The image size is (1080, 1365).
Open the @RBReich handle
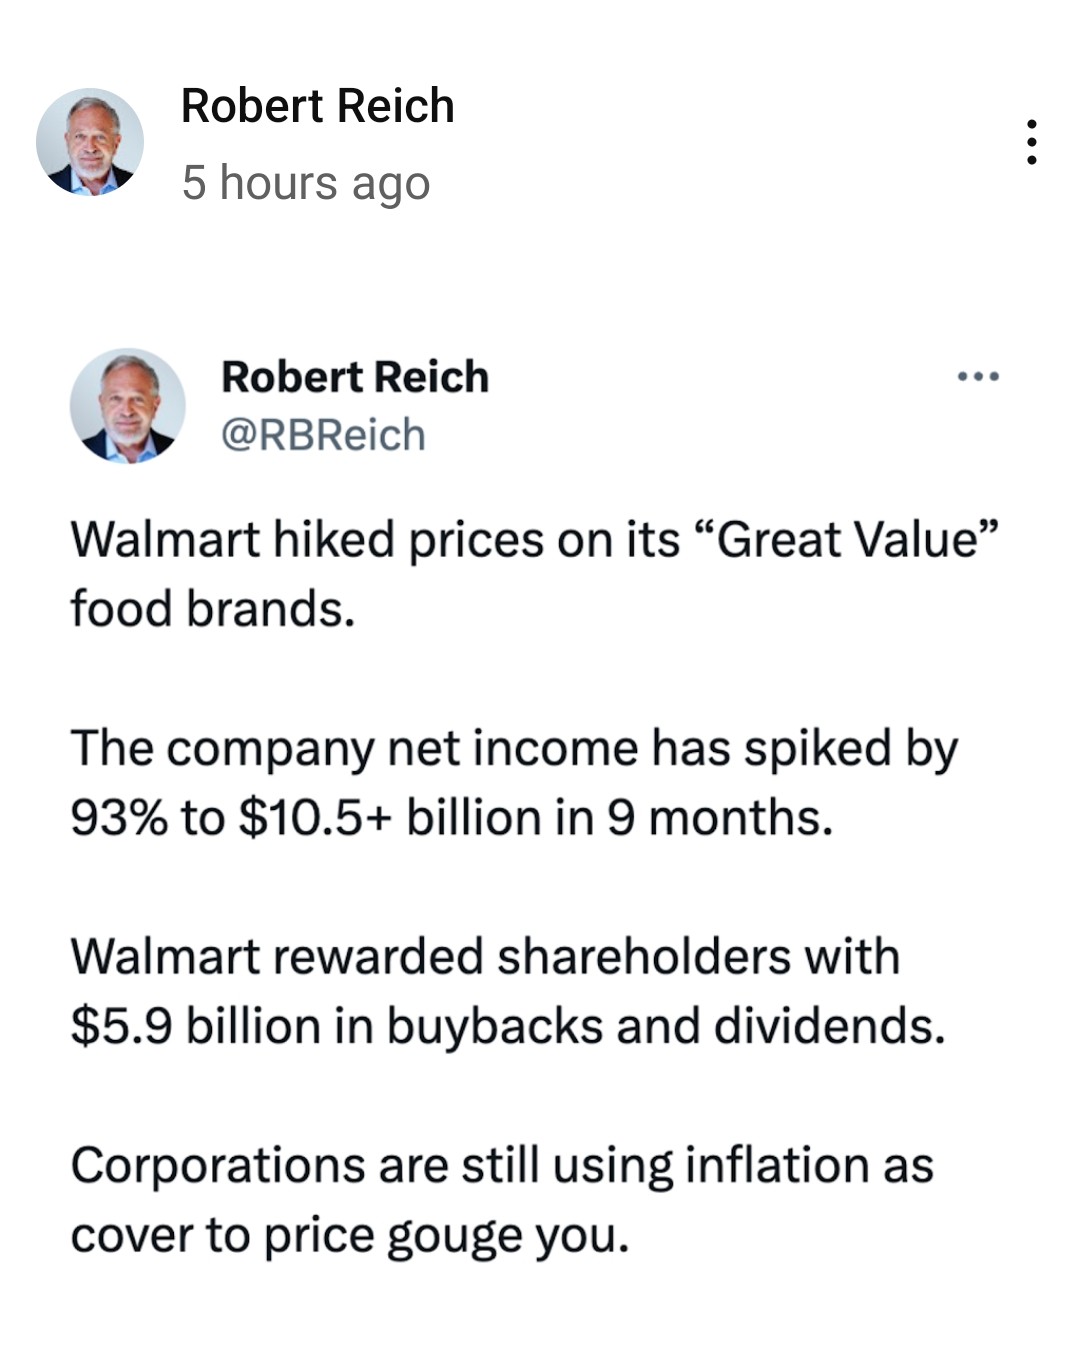(323, 435)
